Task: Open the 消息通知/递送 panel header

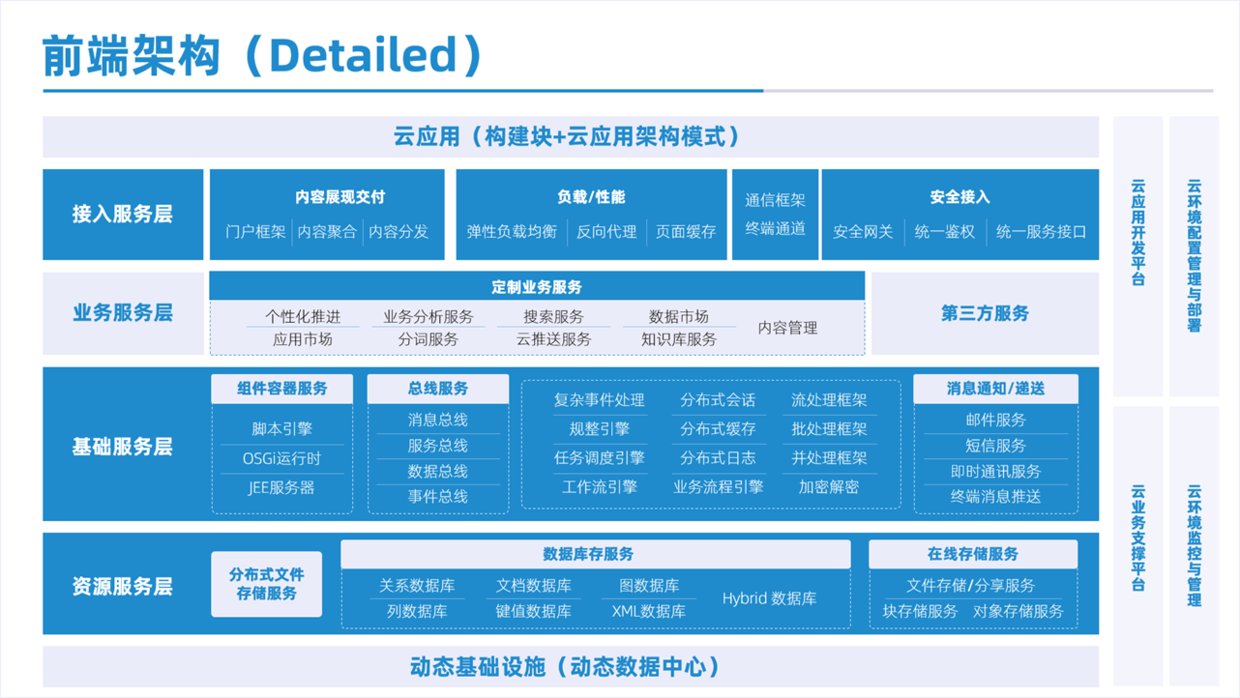Action: point(996,388)
